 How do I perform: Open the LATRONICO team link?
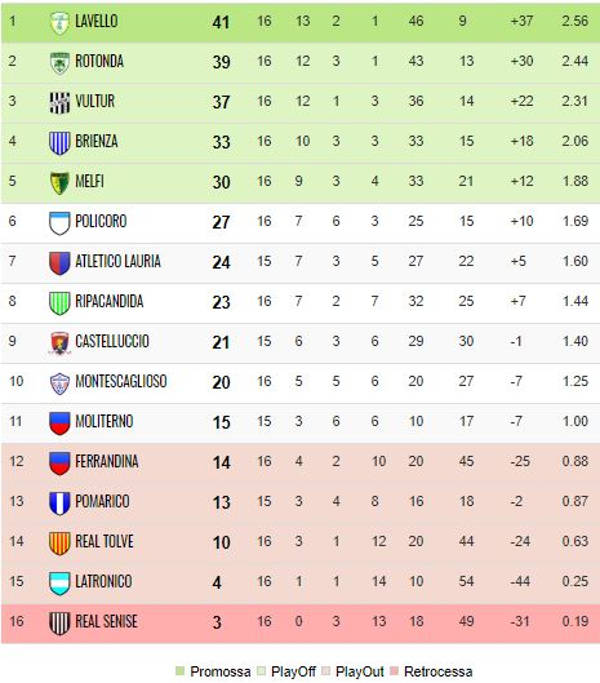coord(104,582)
